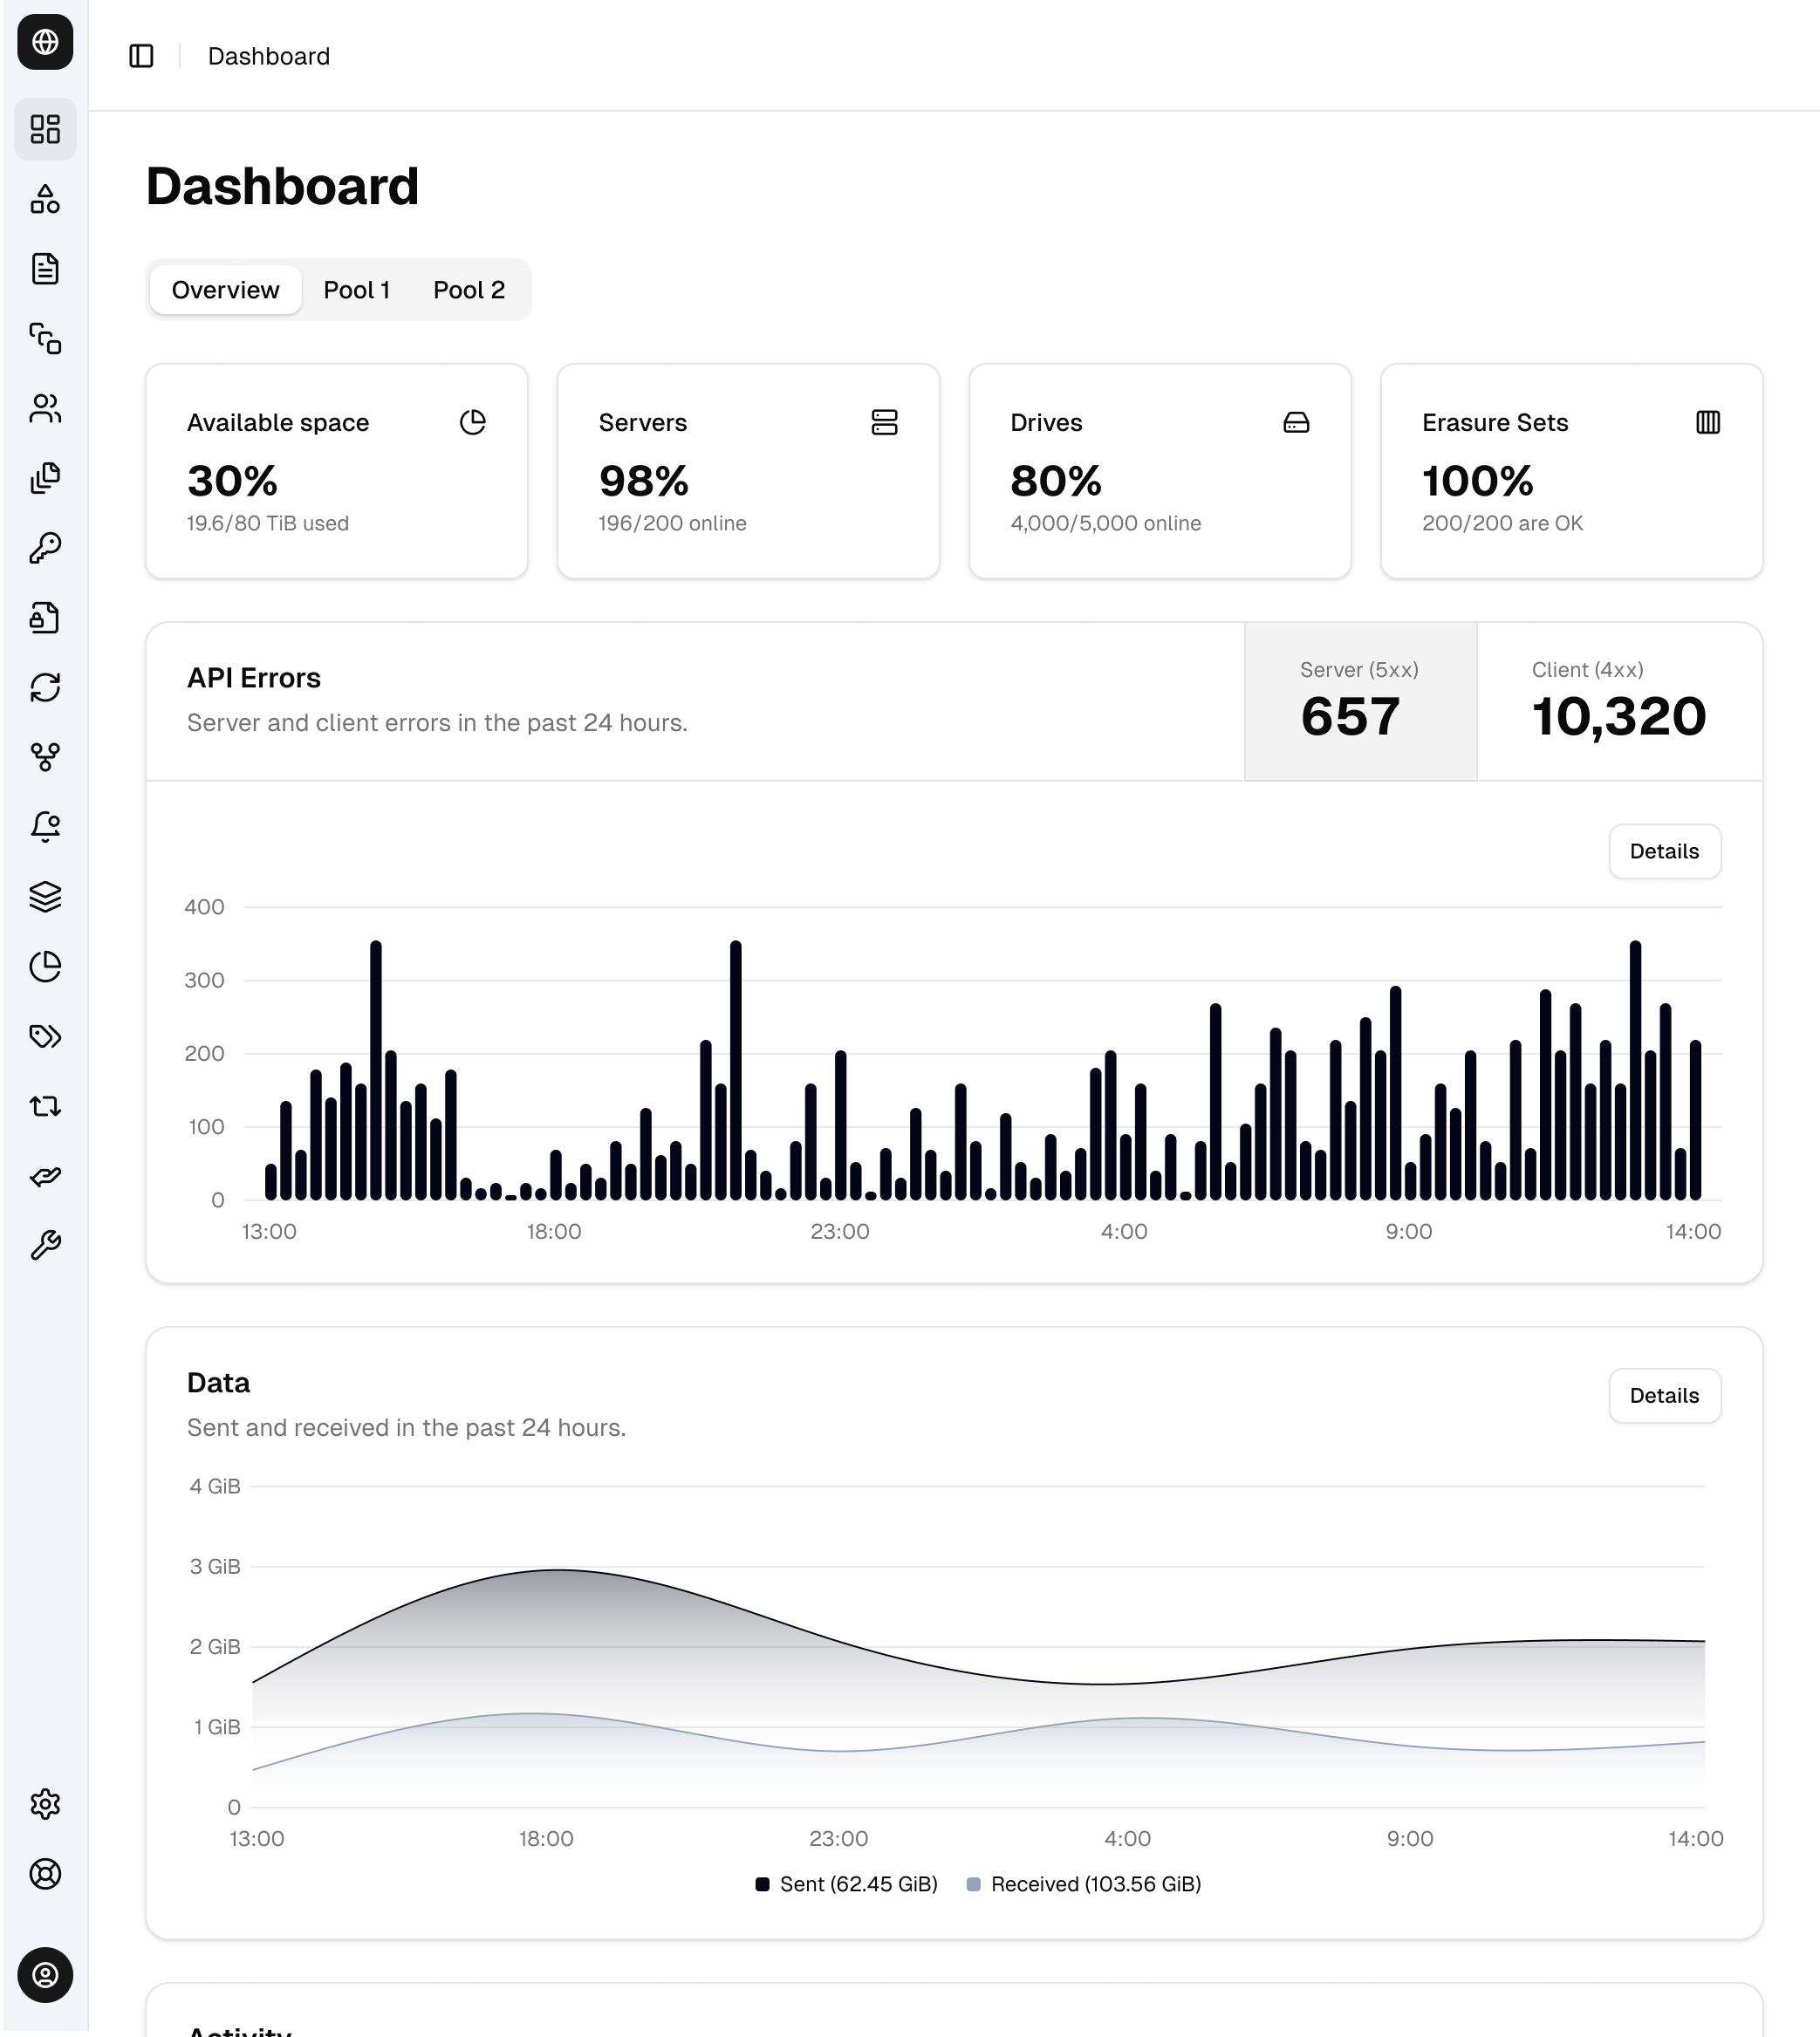Image resolution: width=1820 pixels, height=2037 pixels.
Task: Open the stacked files icon in the sidebar
Action: pyautogui.click(x=45, y=478)
